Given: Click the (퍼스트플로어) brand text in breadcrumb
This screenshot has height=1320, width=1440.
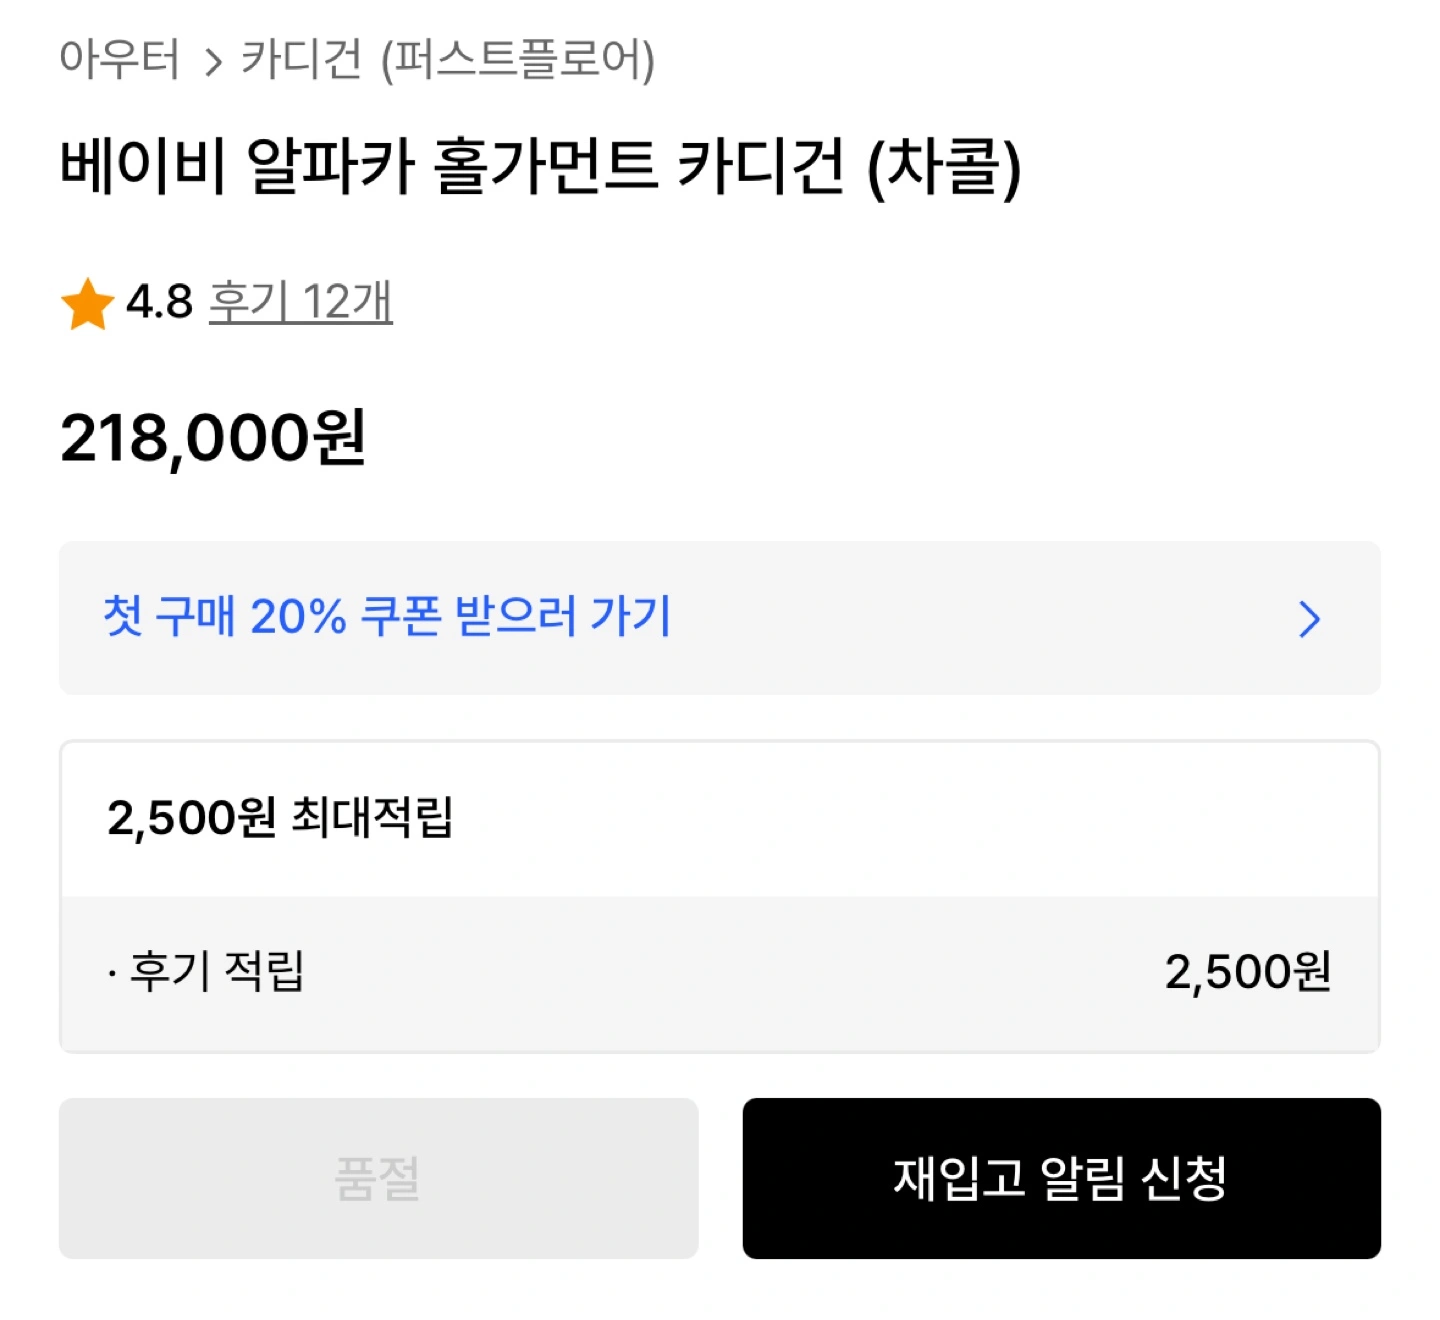Looking at the screenshot, I should (x=517, y=59).
